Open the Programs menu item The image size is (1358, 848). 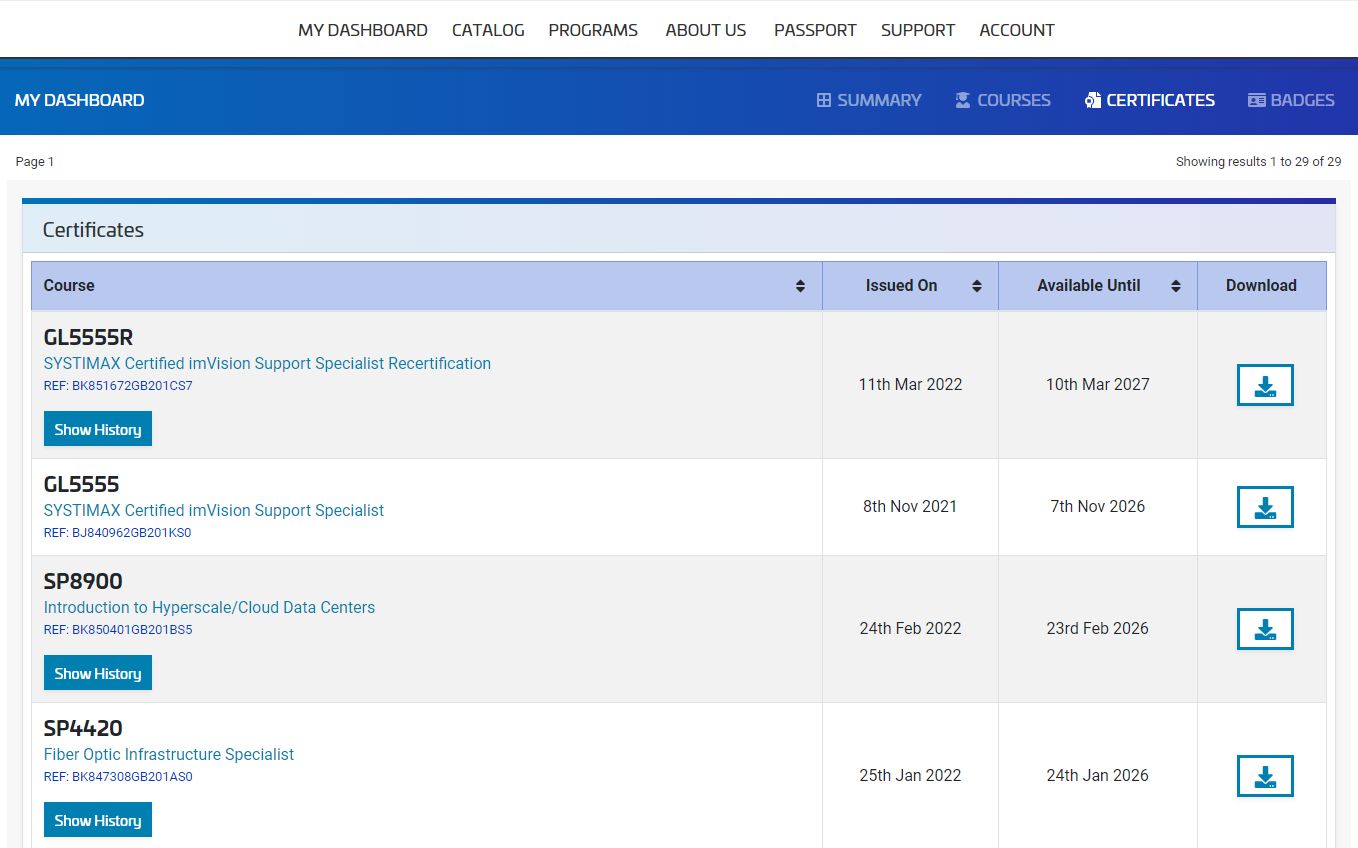[x=593, y=30]
